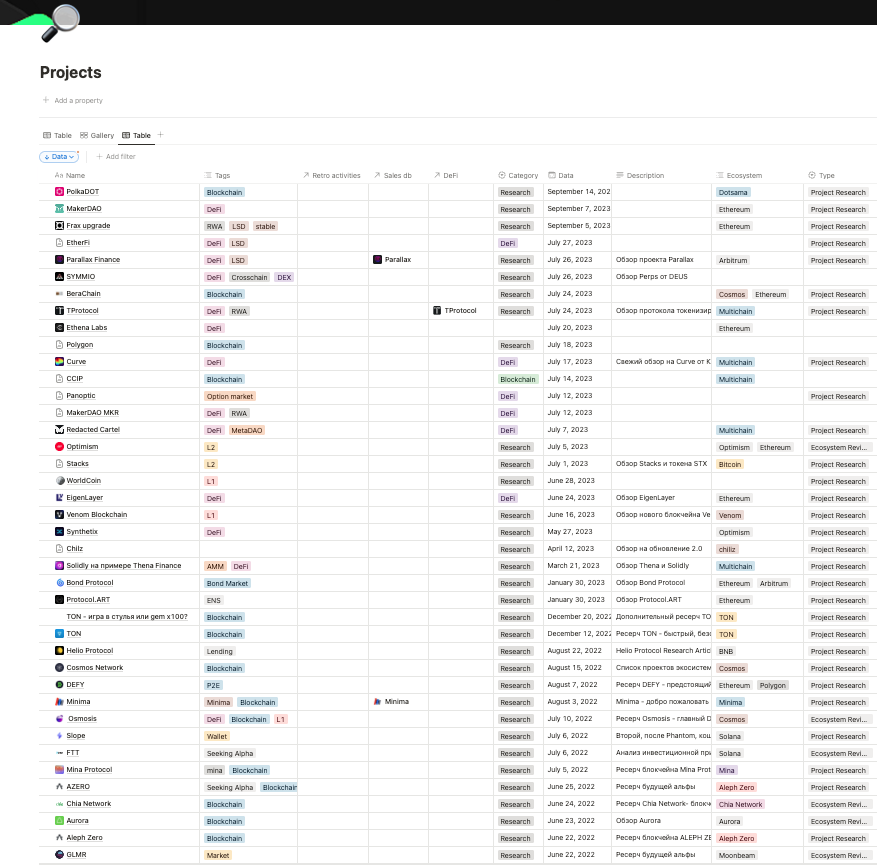This screenshot has width=877, height=868.
Task: Open the Tags column header menu
Action: click(x=218, y=175)
